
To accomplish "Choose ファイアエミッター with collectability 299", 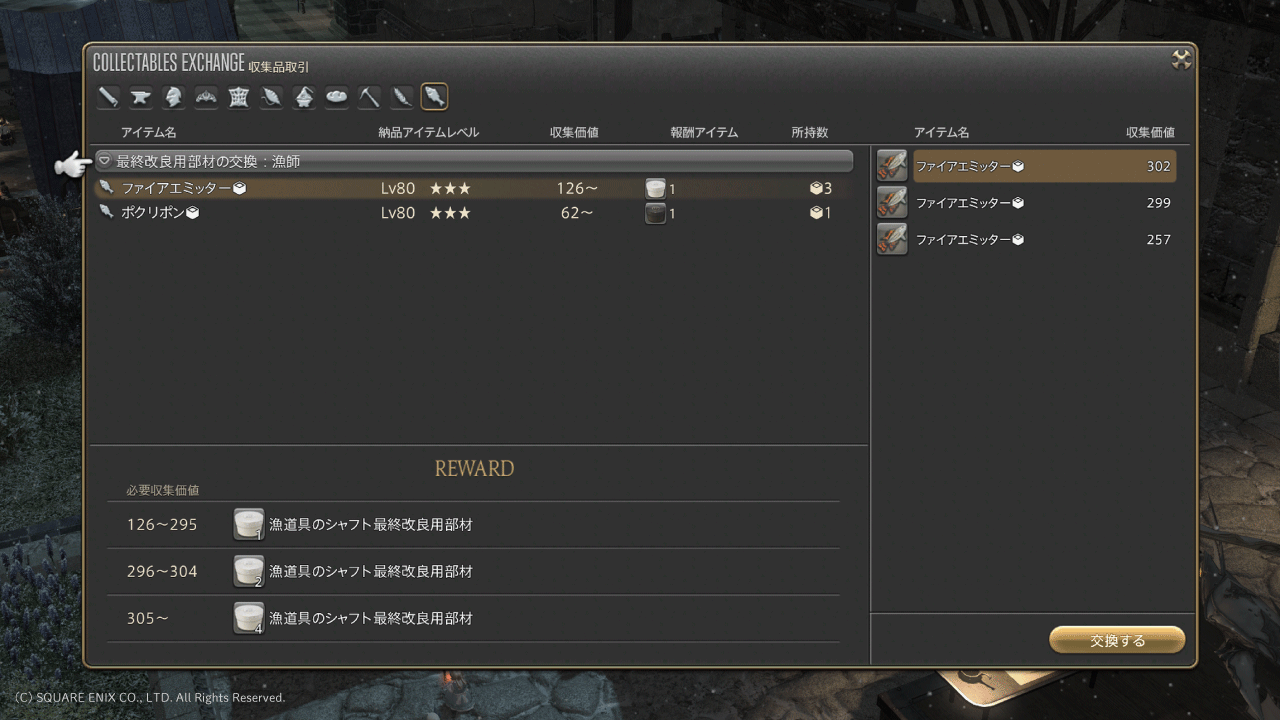I will [x=1026, y=203].
